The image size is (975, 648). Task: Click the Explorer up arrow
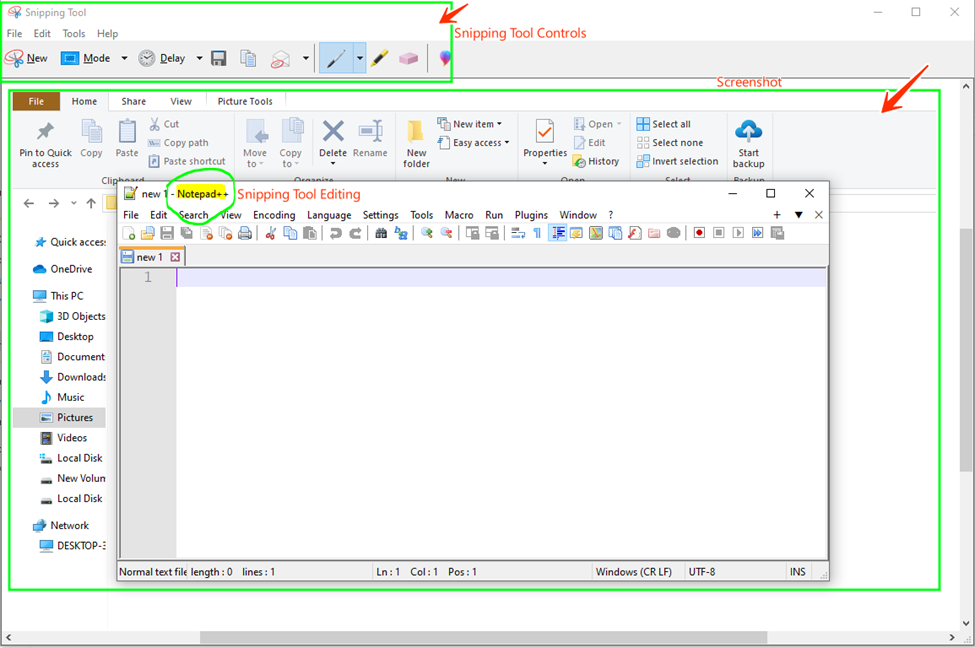[91, 203]
